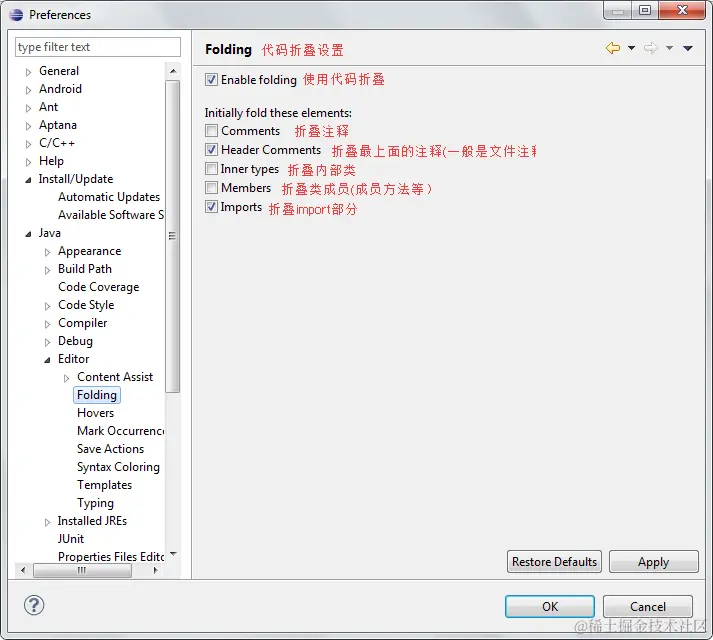Click the back navigation arrow icon

[x=613, y=48]
